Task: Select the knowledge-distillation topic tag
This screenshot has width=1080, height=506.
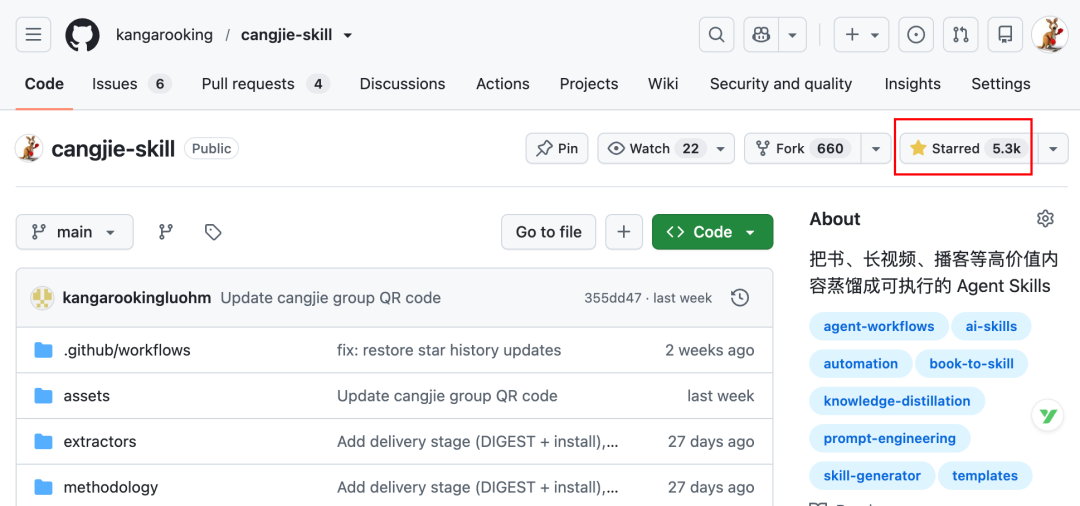Action: pyautogui.click(x=897, y=401)
